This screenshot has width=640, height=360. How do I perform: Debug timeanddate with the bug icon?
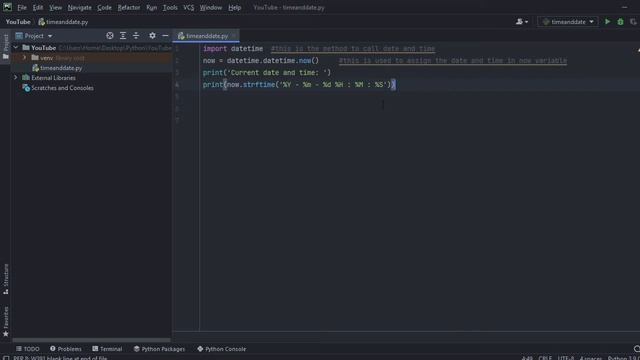point(620,22)
